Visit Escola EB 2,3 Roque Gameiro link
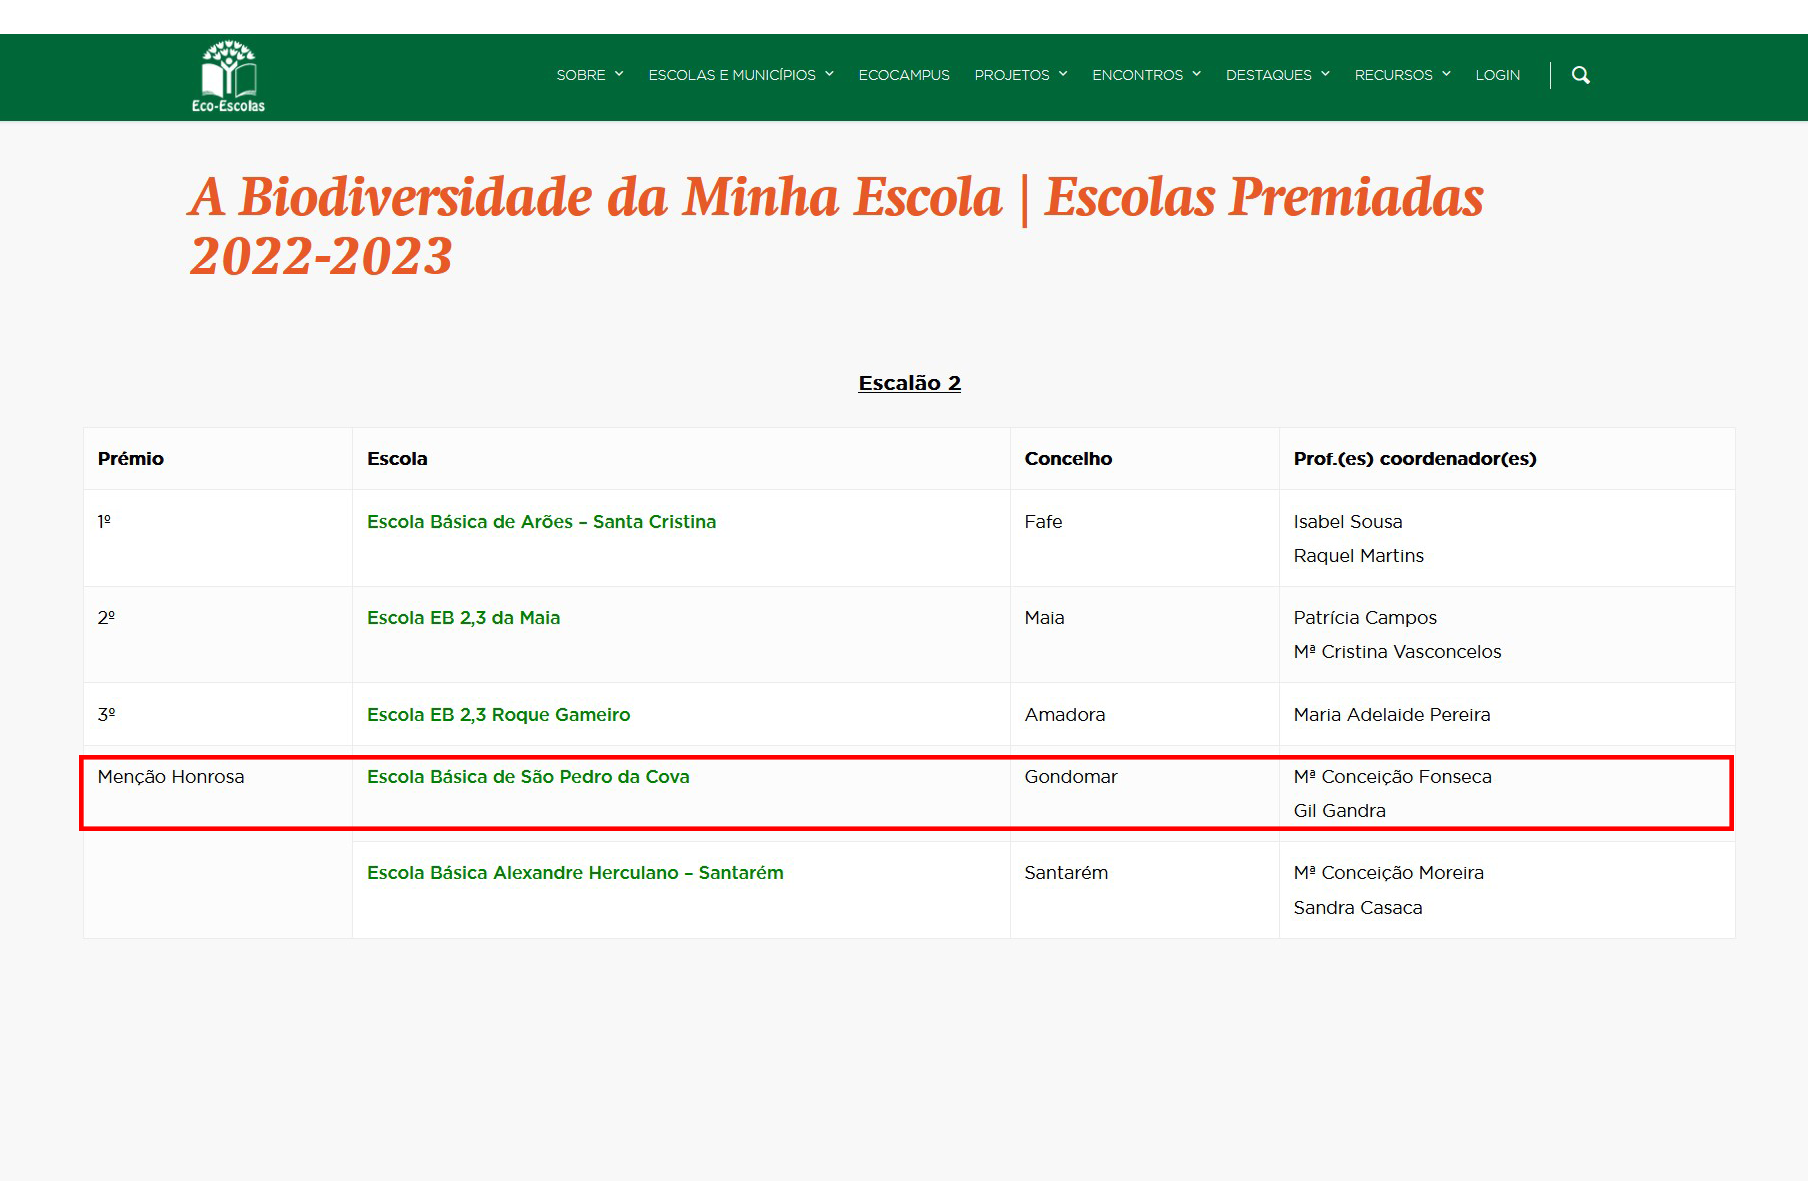The width and height of the screenshot is (1808, 1181). (498, 715)
